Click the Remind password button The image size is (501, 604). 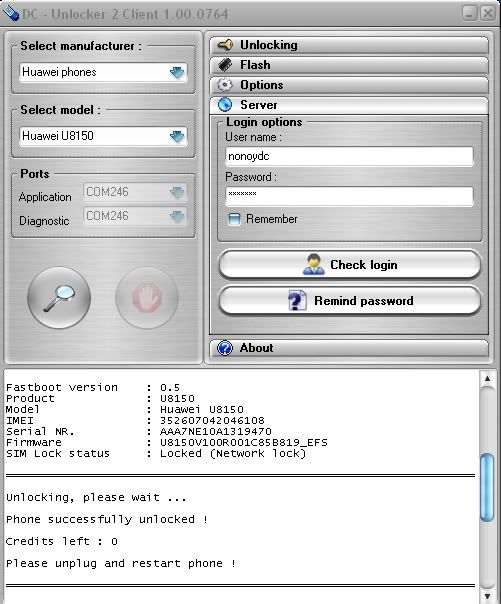[x=350, y=300]
